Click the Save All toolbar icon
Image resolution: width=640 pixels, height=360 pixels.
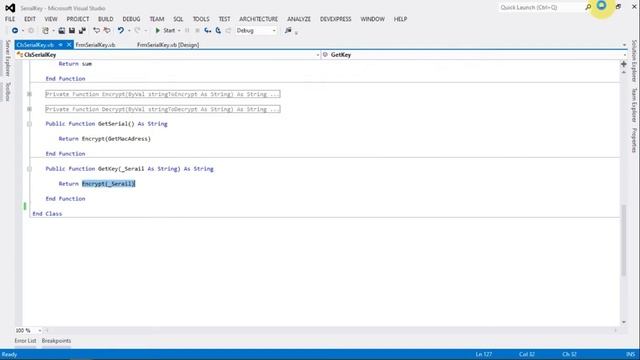click(x=82, y=31)
